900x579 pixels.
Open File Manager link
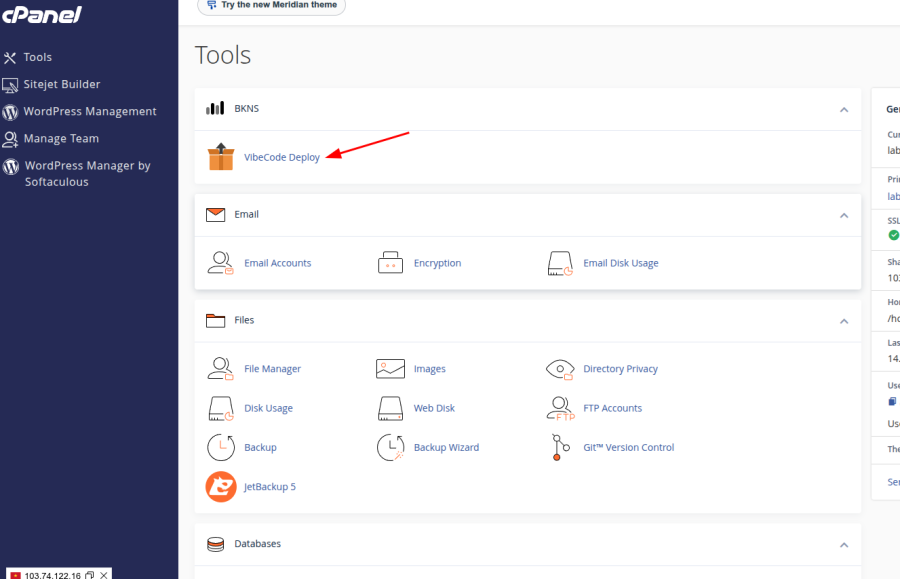(x=273, y=368)
